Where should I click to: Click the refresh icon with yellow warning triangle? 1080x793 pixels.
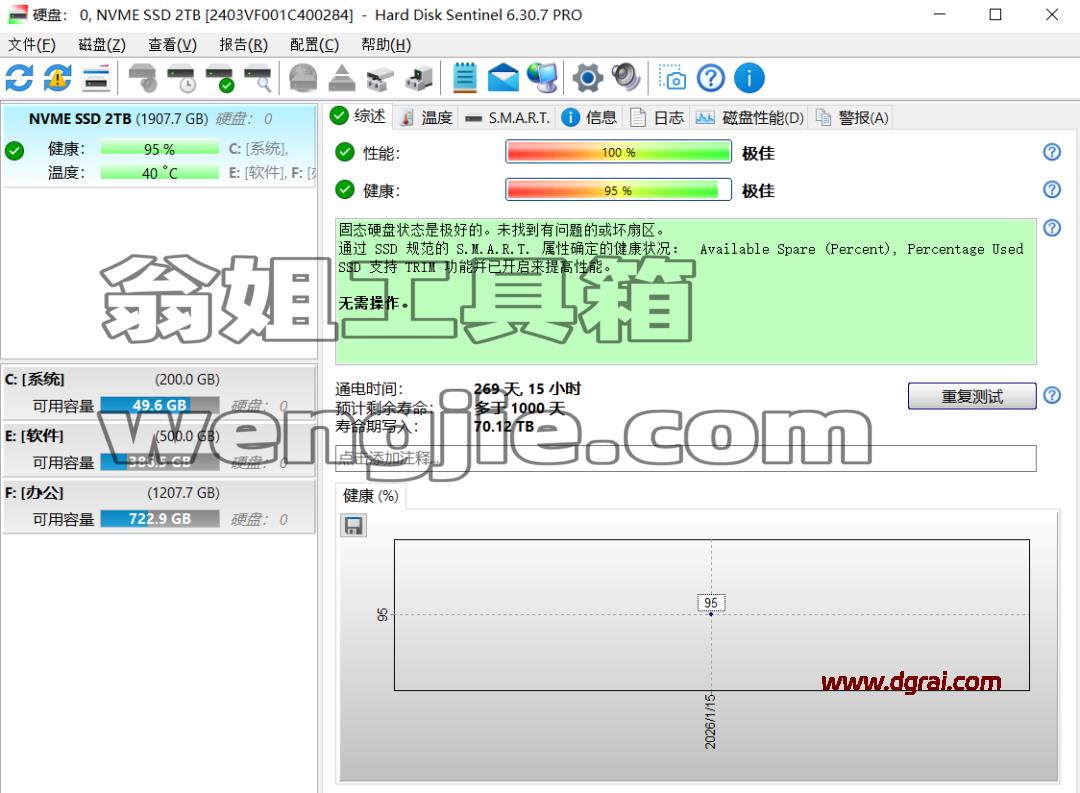(58, 78)
